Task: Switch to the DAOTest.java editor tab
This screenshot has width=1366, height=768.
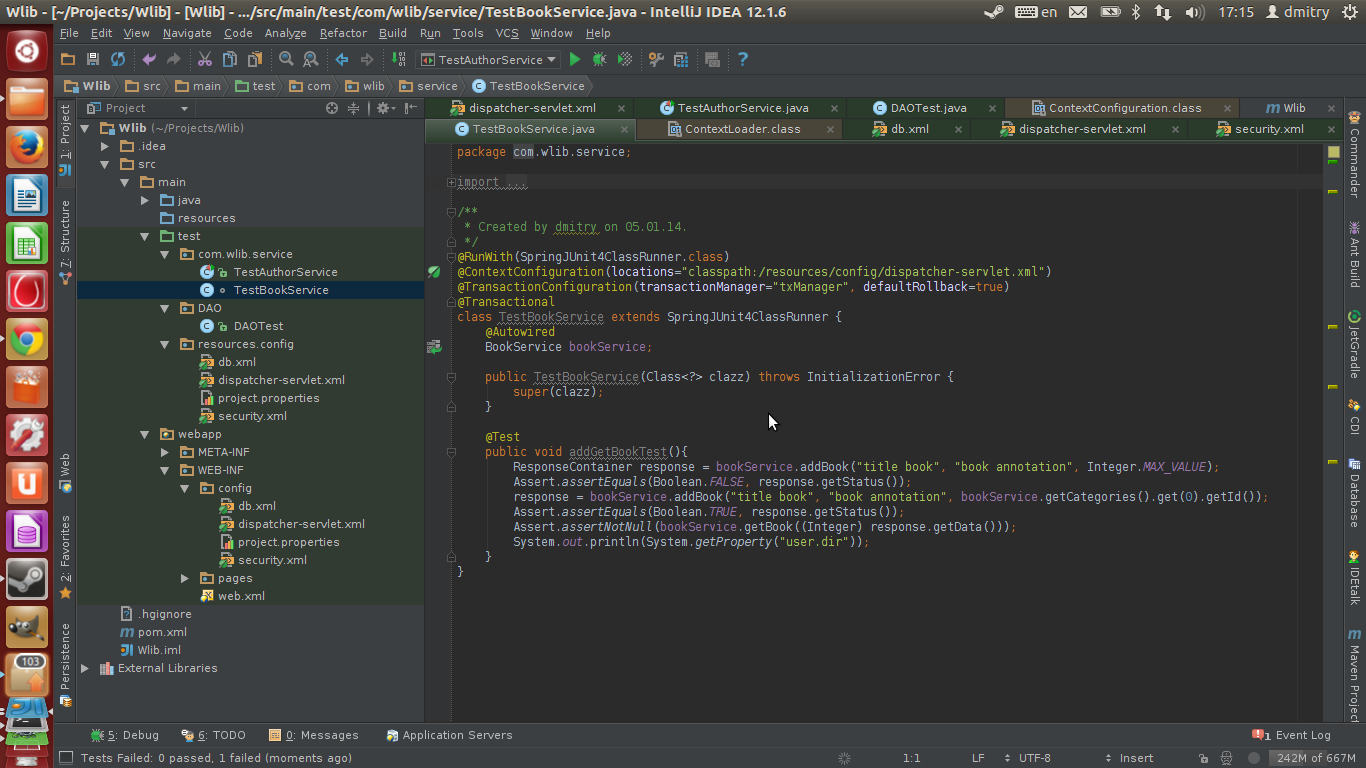Action: (x=927, y=108)
